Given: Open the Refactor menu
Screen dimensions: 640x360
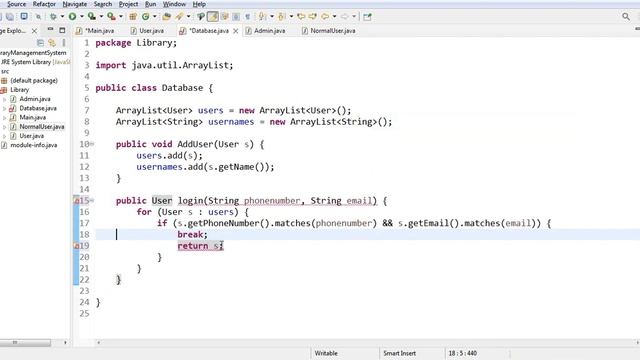Looking at the screenshot, I should pyautogui.click(x=44, y=4).
